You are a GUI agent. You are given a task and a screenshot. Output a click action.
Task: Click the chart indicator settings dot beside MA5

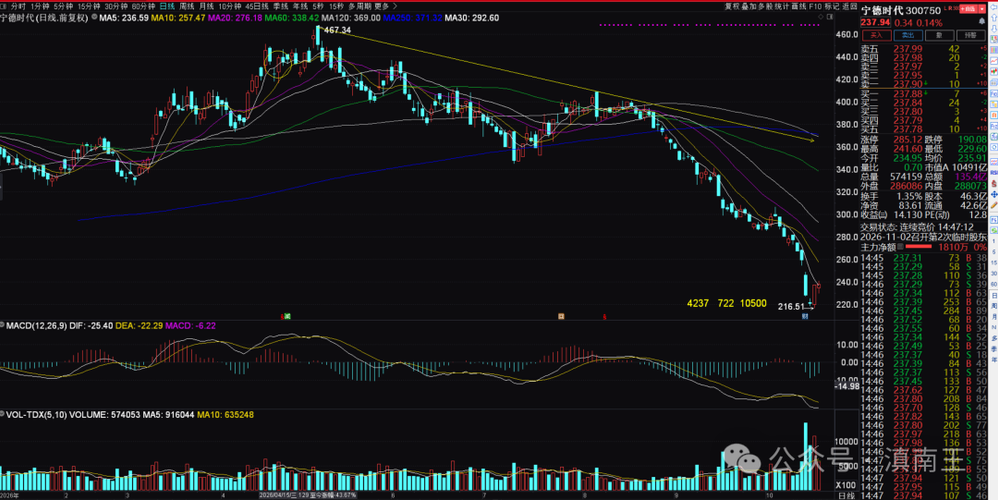click(95, 18)
